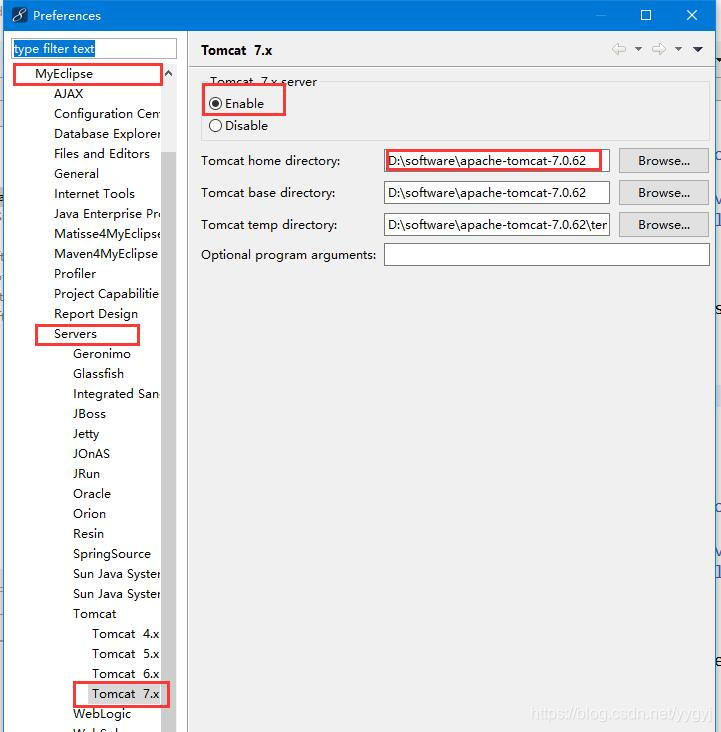The image size is (721, 732).
Task: Select Tomcat 5.x in the tree
Action: point(126,654)
